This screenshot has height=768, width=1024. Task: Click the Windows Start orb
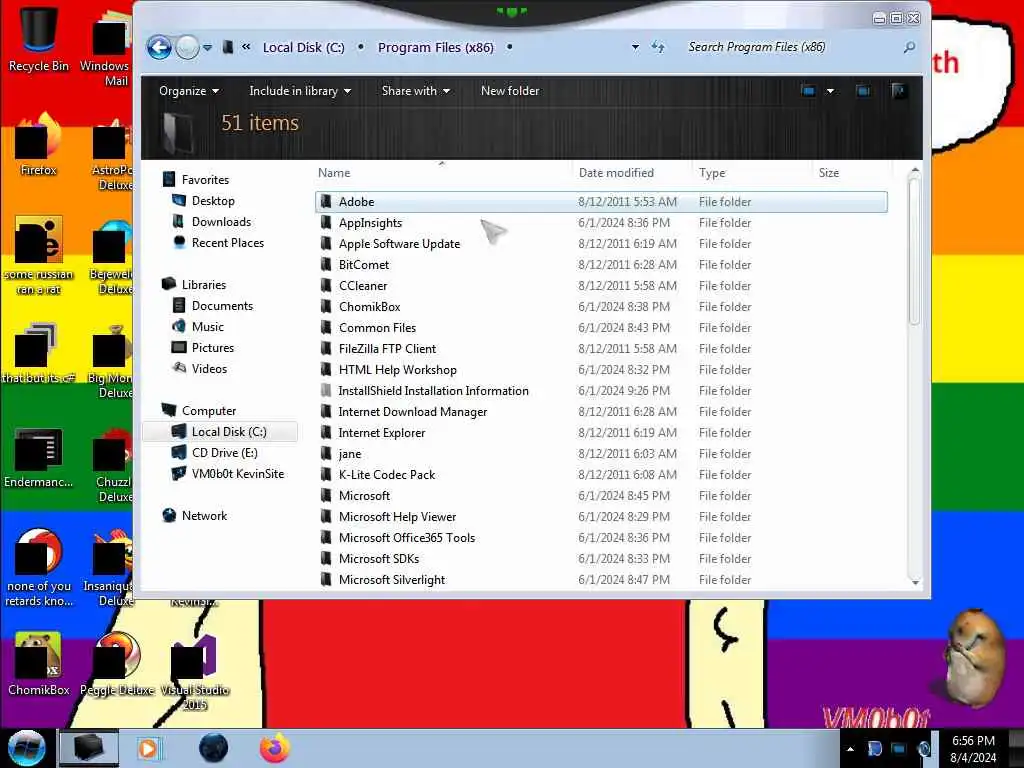pyautogui.click(x=26, y=748)
